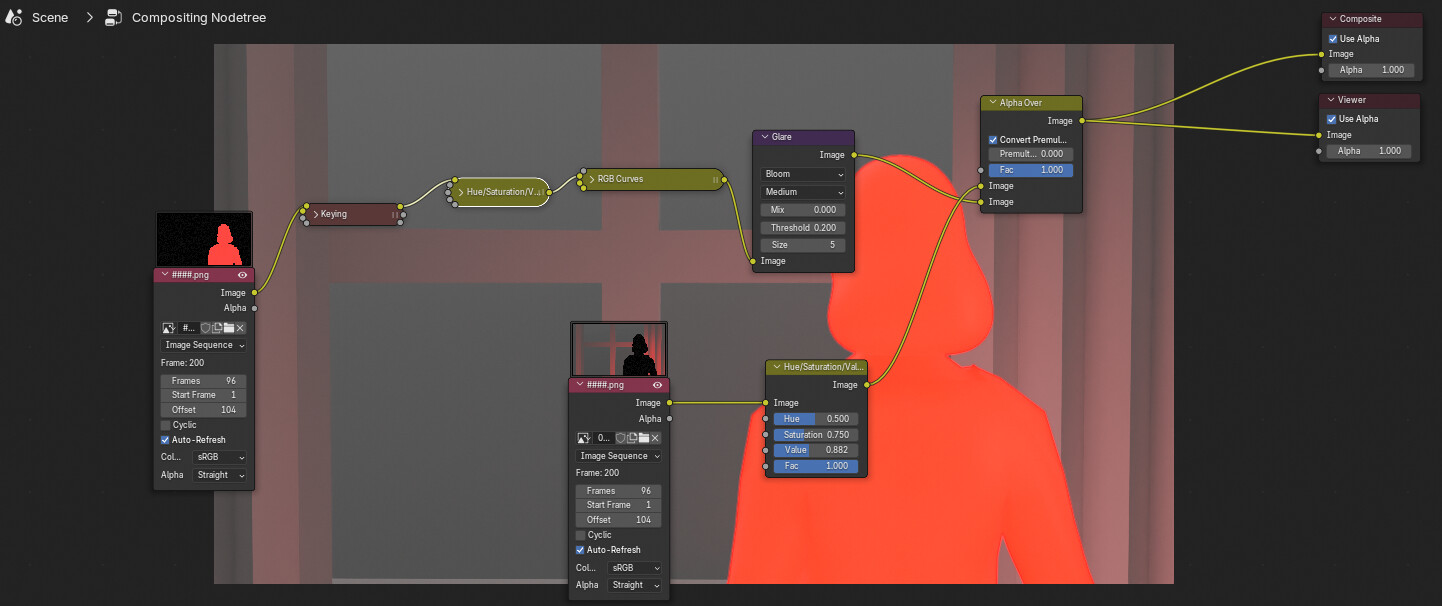Click the Alpha 1.000 field in Composite node
This screenshot has width=1442, height=606.
(1371, 71)
